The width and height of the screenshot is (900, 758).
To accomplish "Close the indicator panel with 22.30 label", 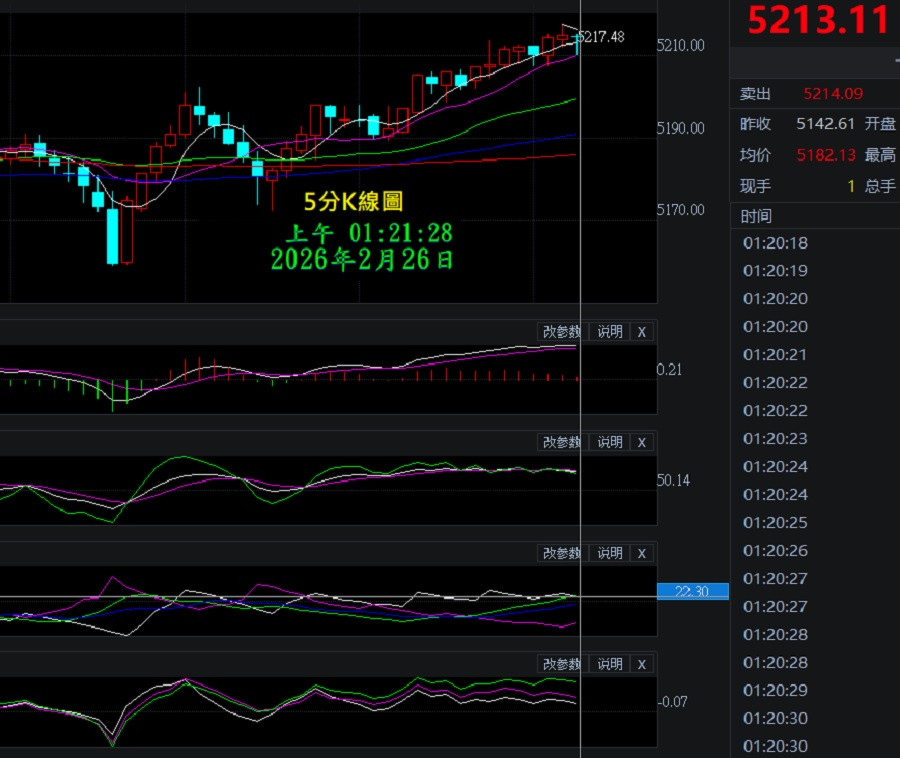I will (642, 554).
